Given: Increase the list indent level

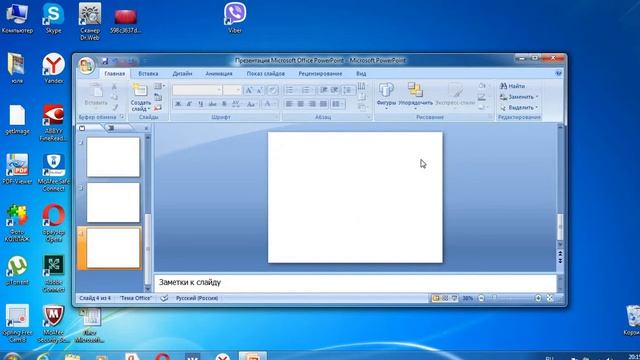Looking at the screenshot, I should (334, 90).
